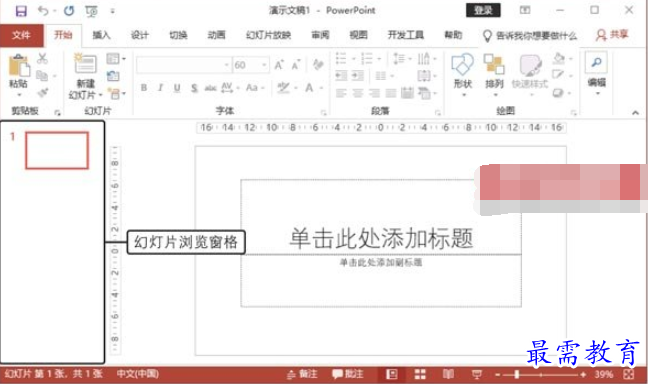Switch to the 切换 Transitions tab
Viewport: 648px width, 384px height.
[x=178, y=35]
